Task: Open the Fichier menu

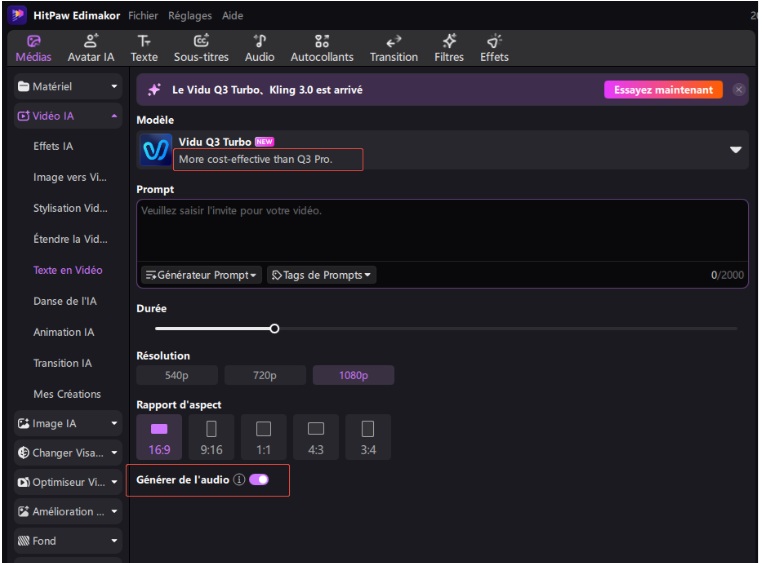Action: (x=143, y=16)
